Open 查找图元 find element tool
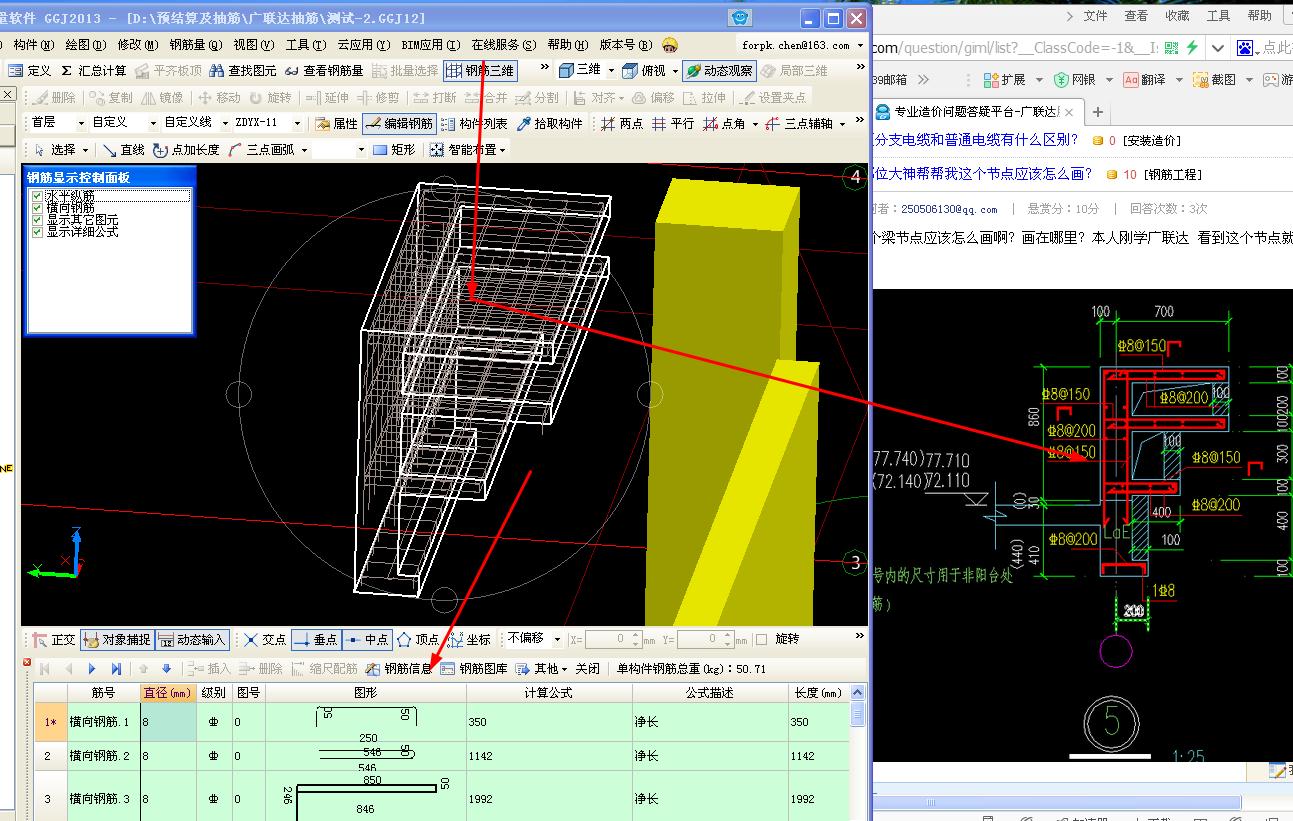 (243, 71)
